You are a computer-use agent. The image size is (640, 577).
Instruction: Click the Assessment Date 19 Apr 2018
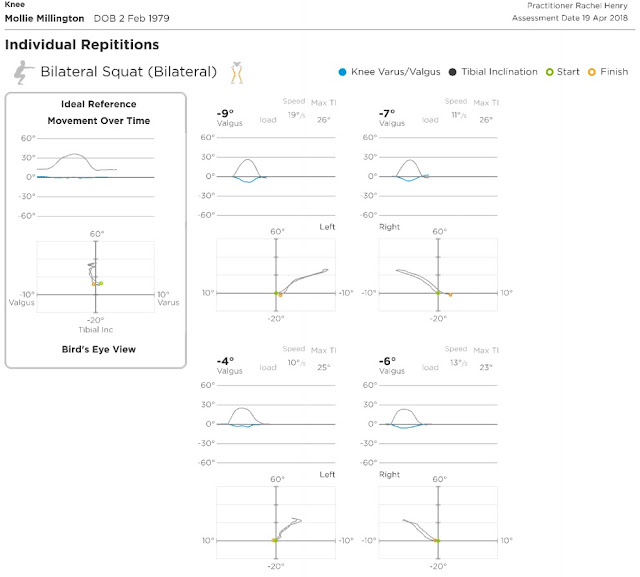(x=570, y=18)
